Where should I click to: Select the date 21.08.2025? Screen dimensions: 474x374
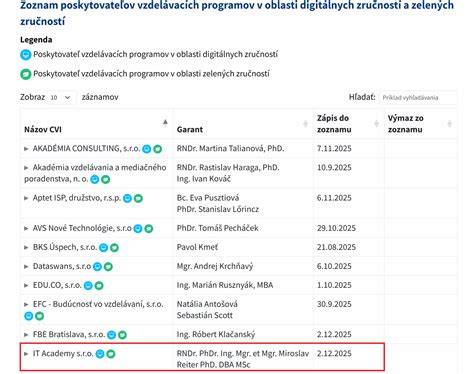point(336,247)
